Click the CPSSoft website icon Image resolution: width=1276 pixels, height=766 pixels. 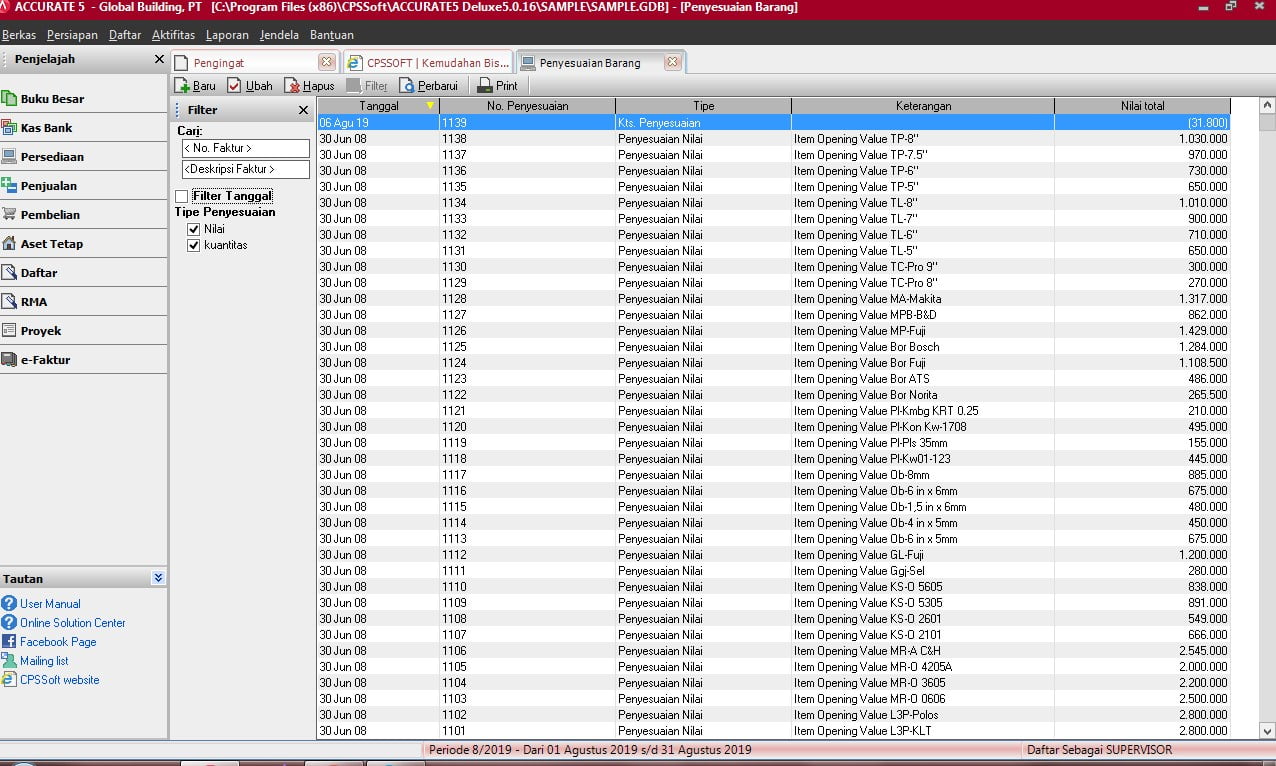click(10, 679)
